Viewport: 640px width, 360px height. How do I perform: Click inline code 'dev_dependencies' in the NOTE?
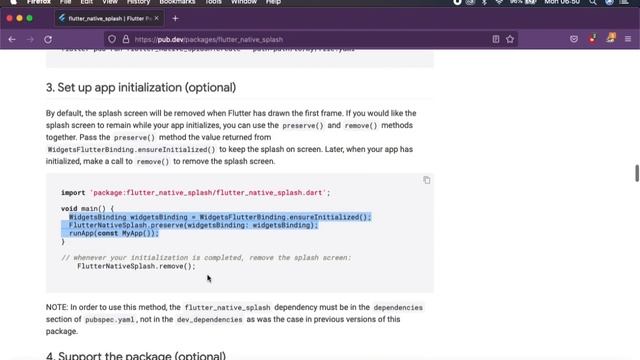209,320
